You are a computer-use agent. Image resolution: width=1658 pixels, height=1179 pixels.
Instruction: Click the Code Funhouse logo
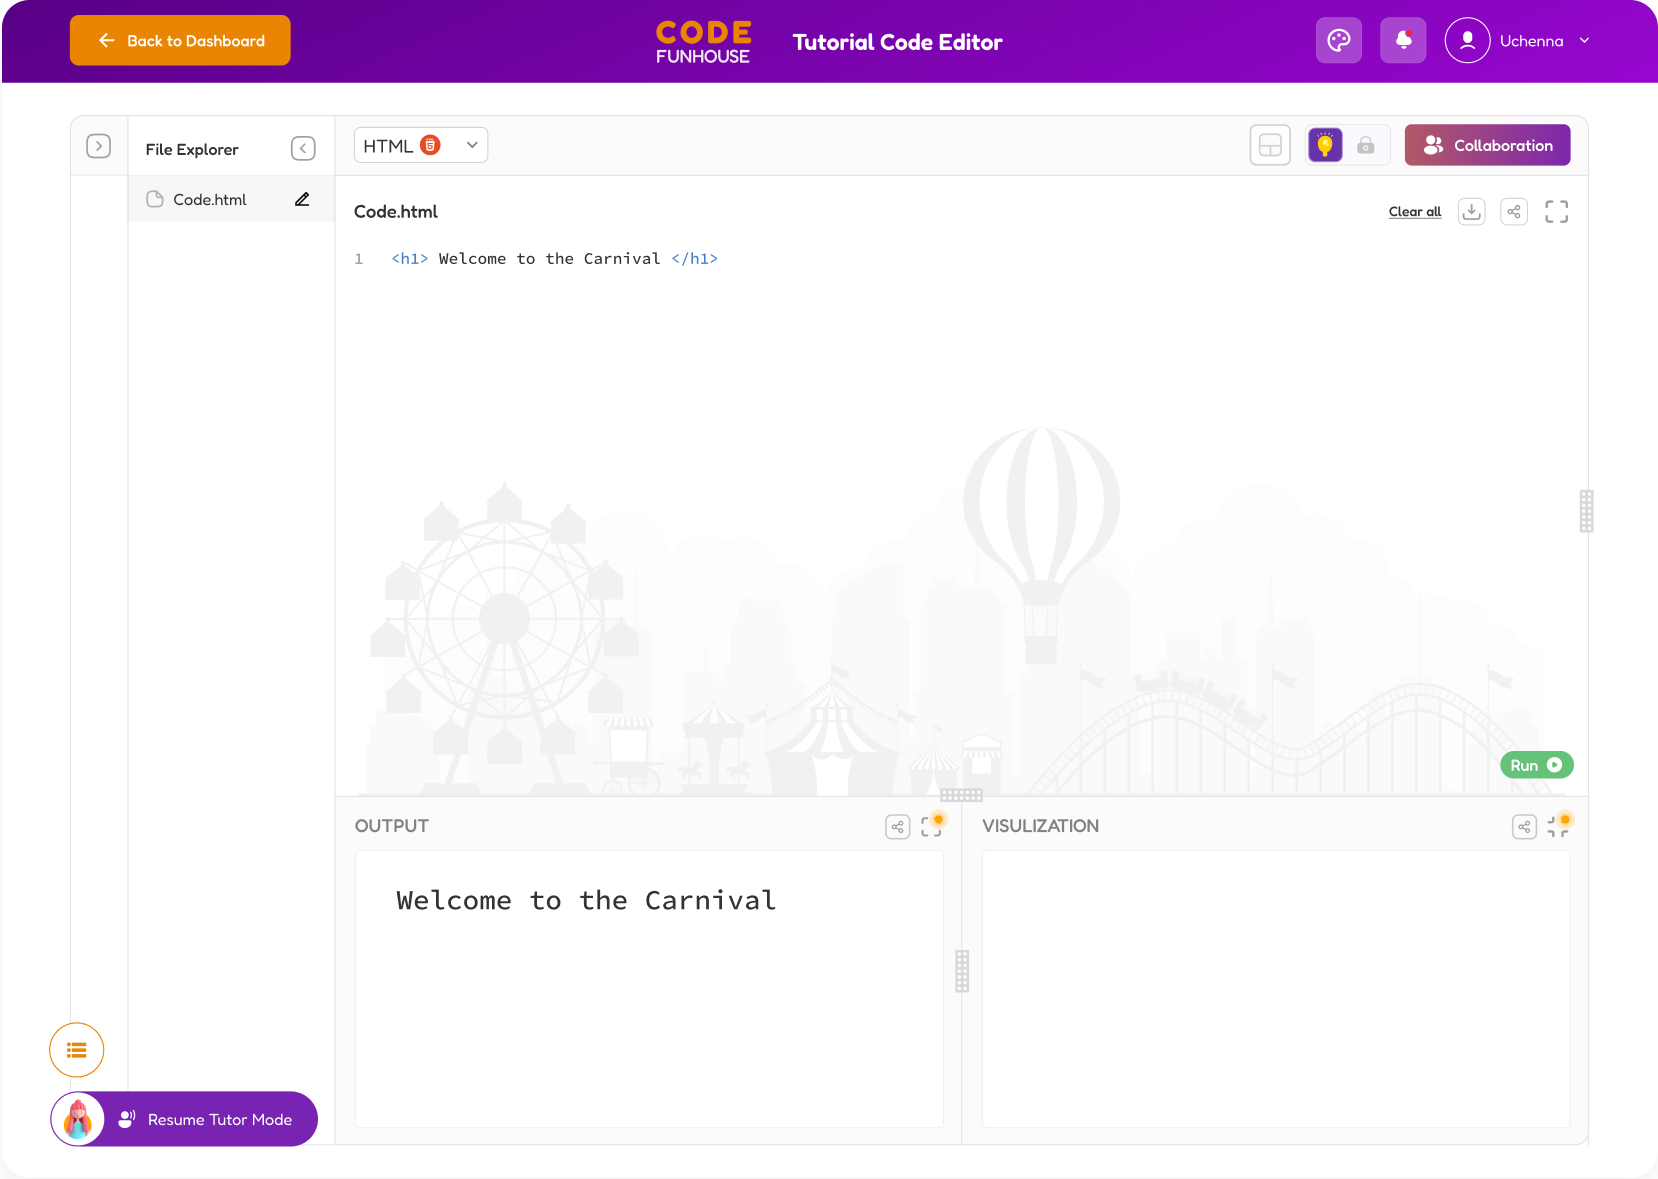703,42
